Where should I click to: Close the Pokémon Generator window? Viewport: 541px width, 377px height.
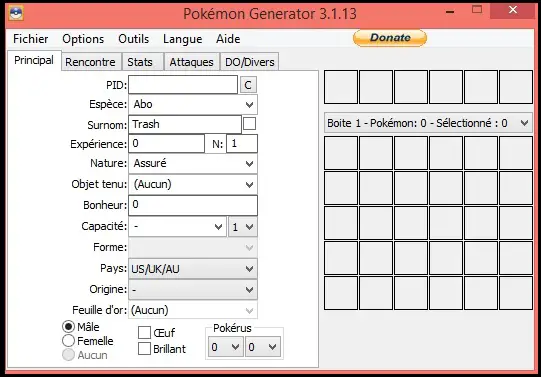tap(513, 10)
